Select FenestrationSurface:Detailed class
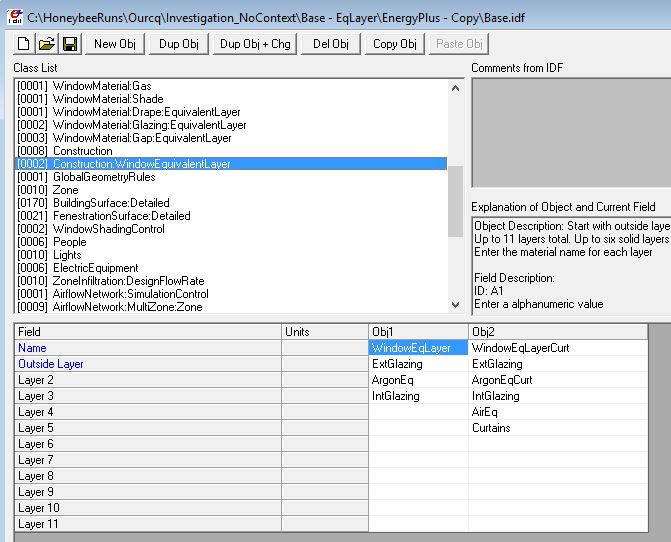 tap(231, 216)
